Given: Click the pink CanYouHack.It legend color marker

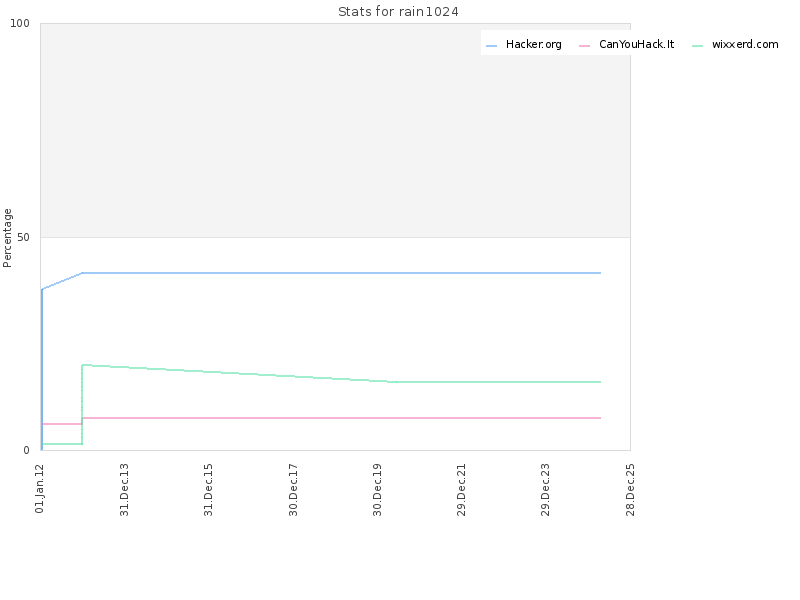Looking at the screenshot, I should (584, 46).
